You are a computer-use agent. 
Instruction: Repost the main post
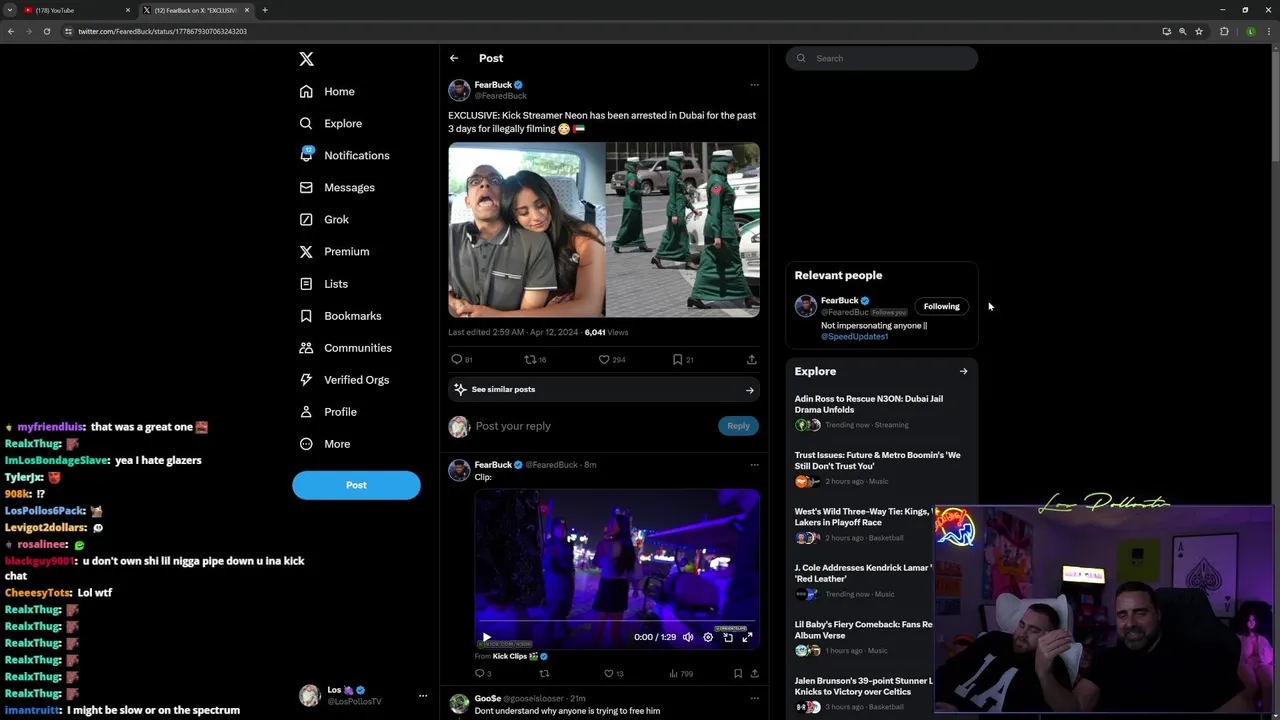pyautogui.click(x=531, y=359)
